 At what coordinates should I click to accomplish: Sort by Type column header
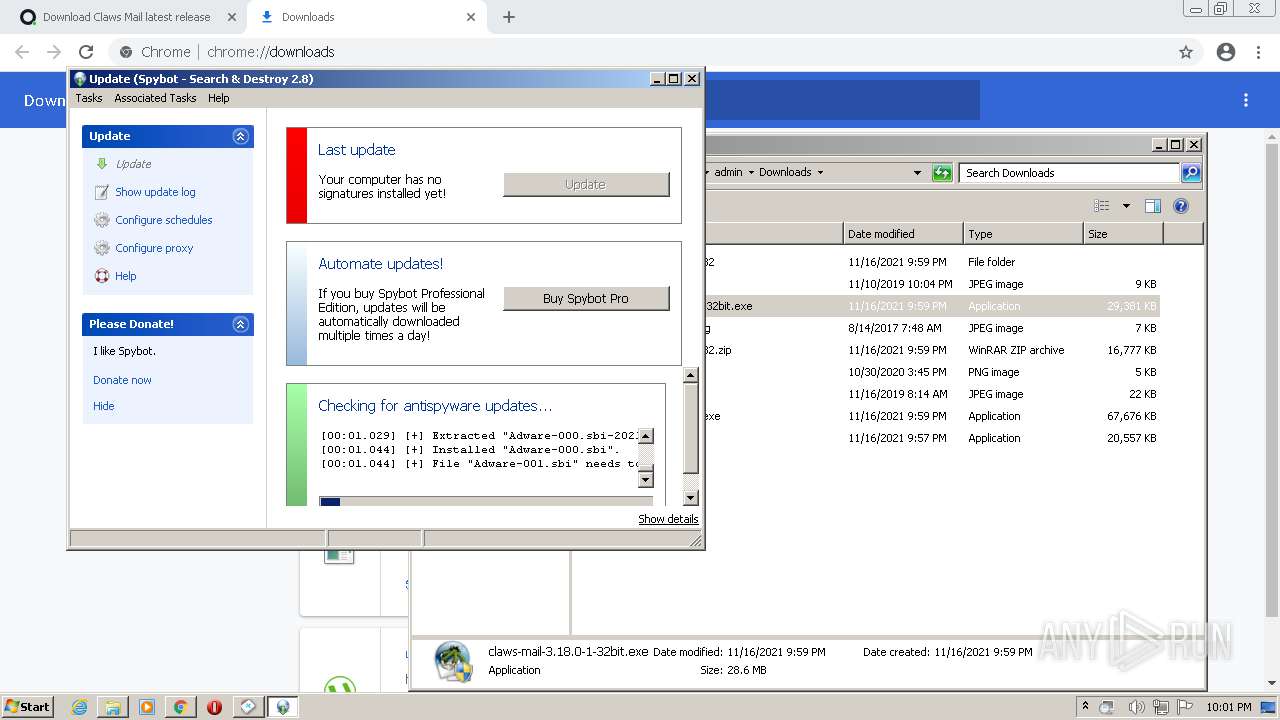tap(1023, 234)
